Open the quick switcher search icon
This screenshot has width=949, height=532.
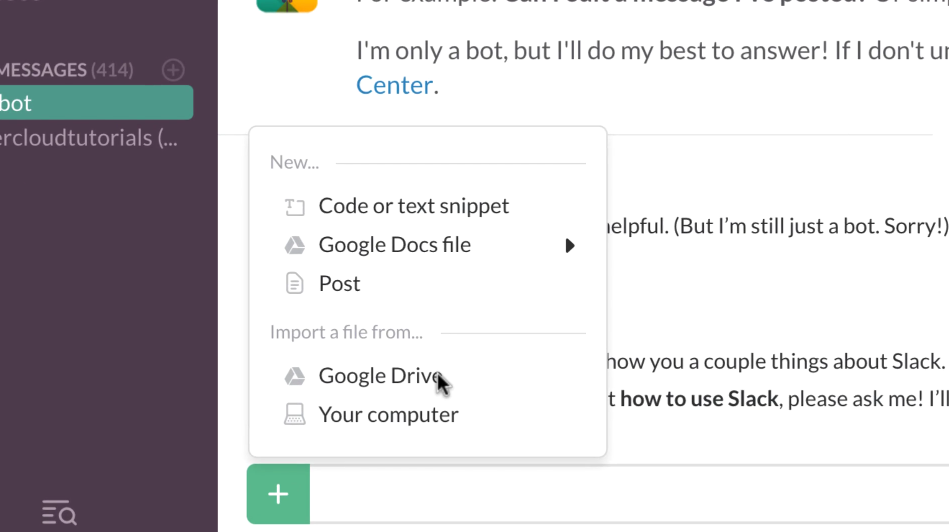pos(59,512)
